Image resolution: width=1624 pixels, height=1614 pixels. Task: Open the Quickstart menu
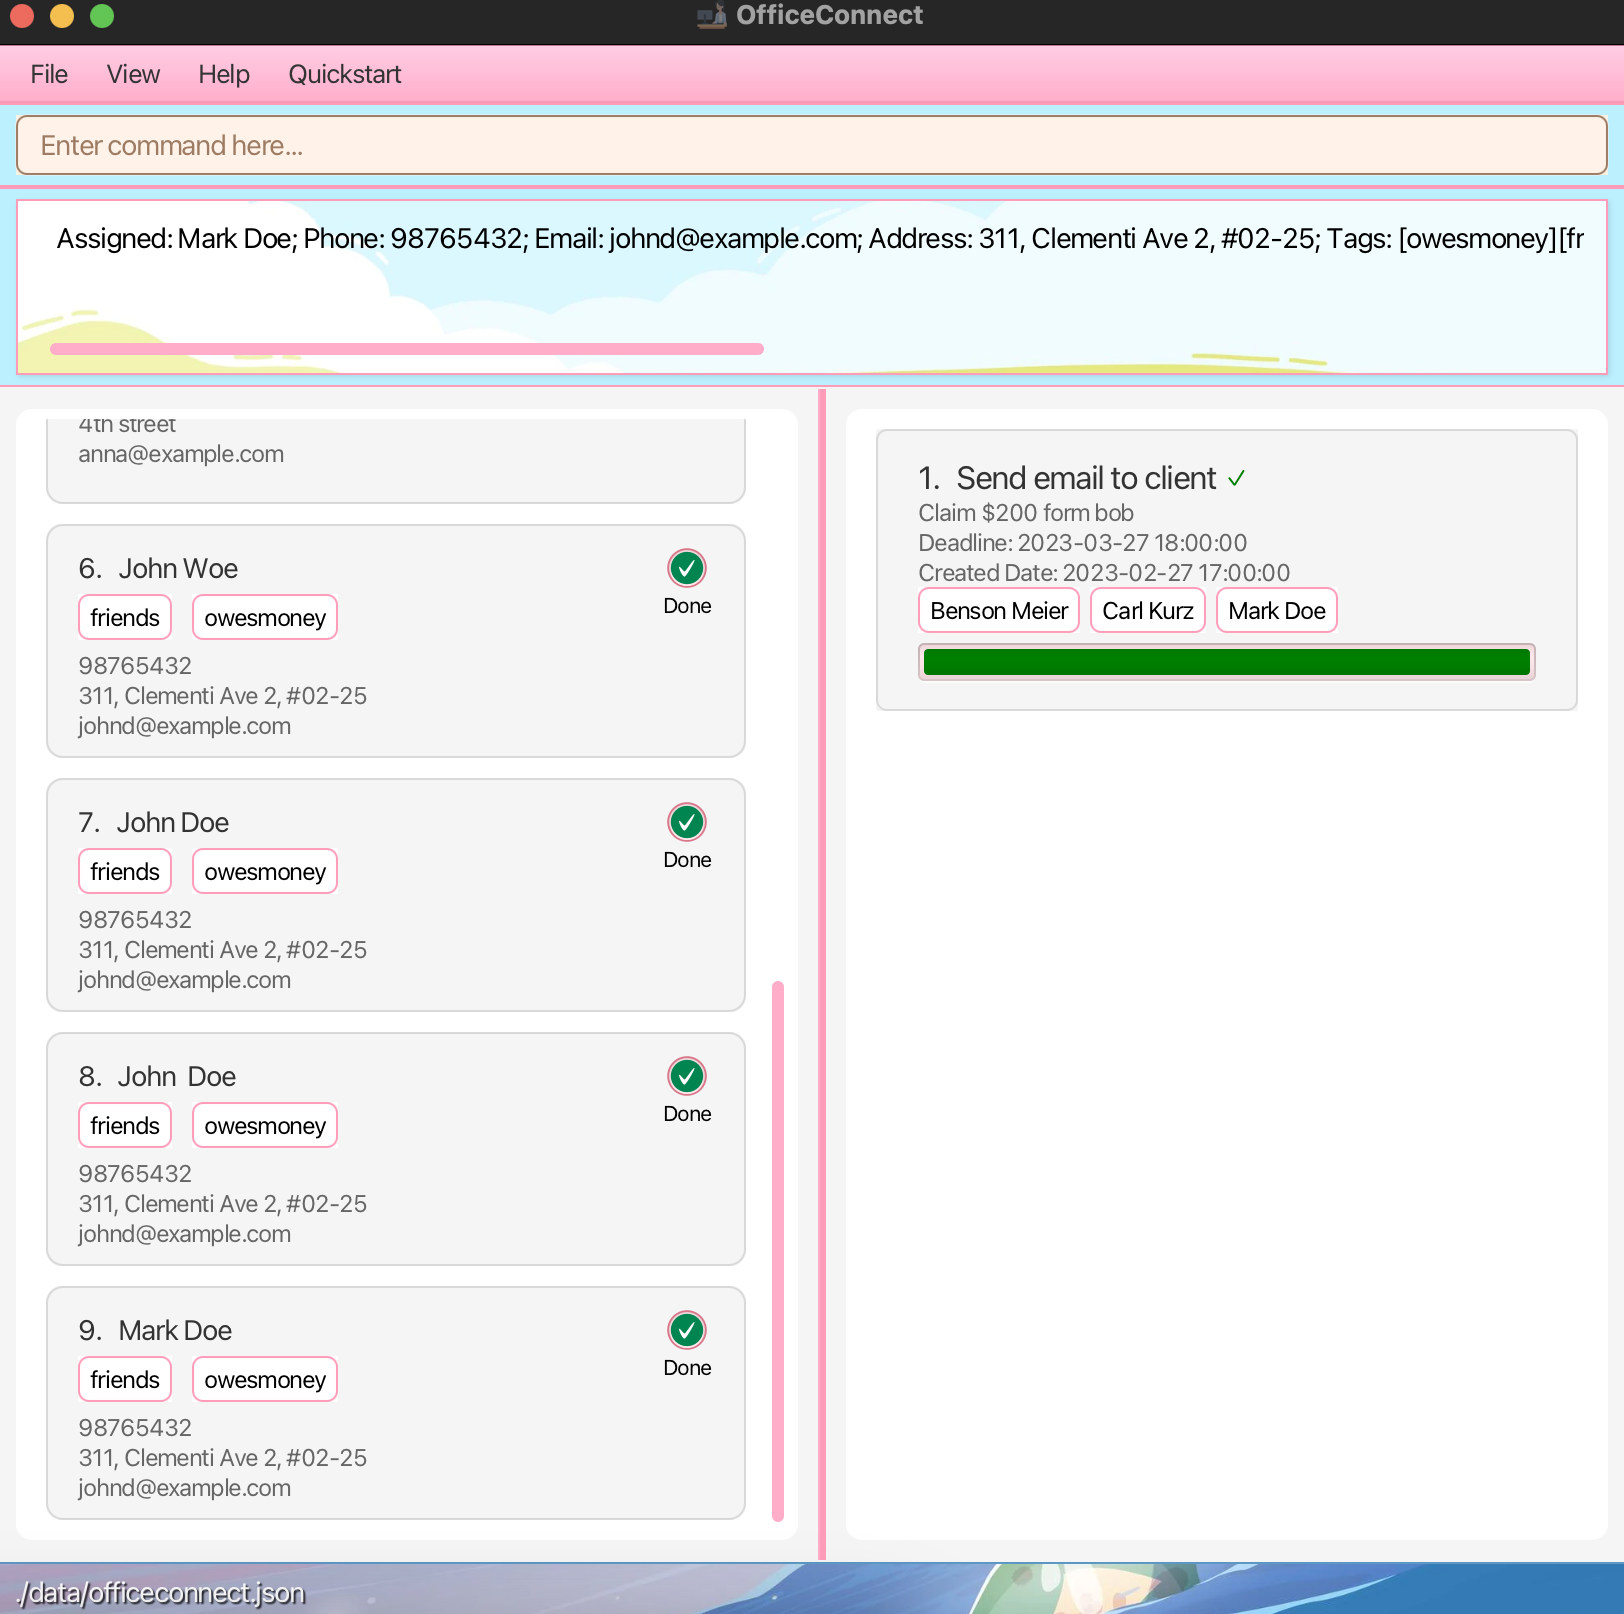point(345,74)
